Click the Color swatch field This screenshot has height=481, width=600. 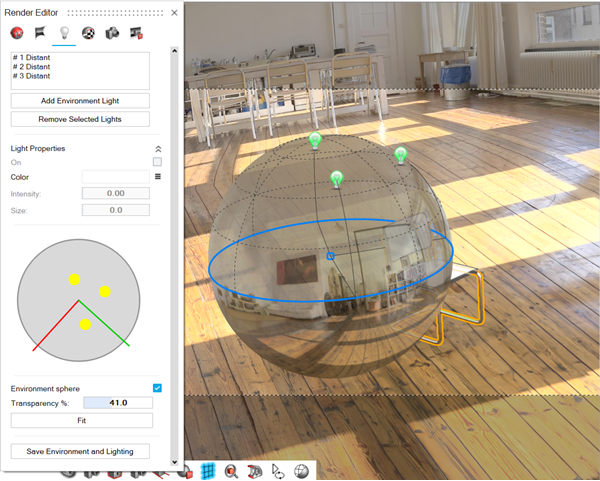115,177
